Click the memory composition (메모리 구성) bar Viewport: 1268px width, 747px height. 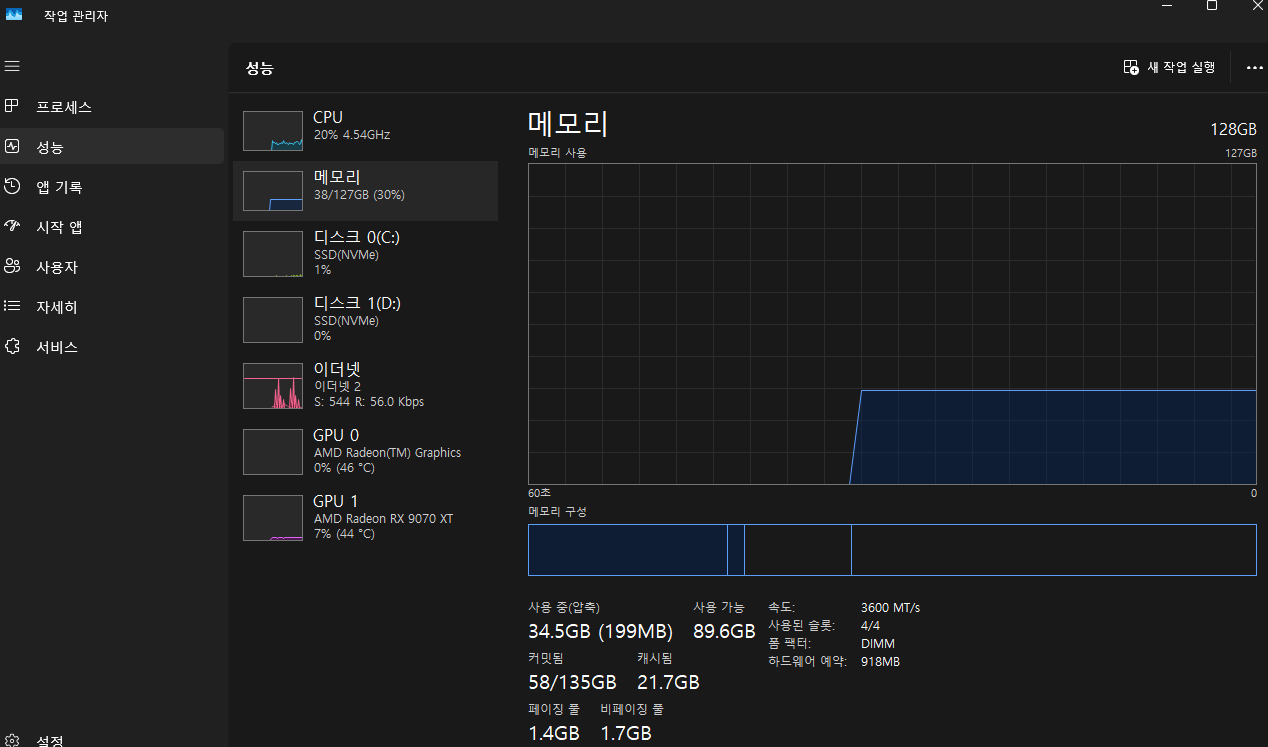(x=891, y=550)
